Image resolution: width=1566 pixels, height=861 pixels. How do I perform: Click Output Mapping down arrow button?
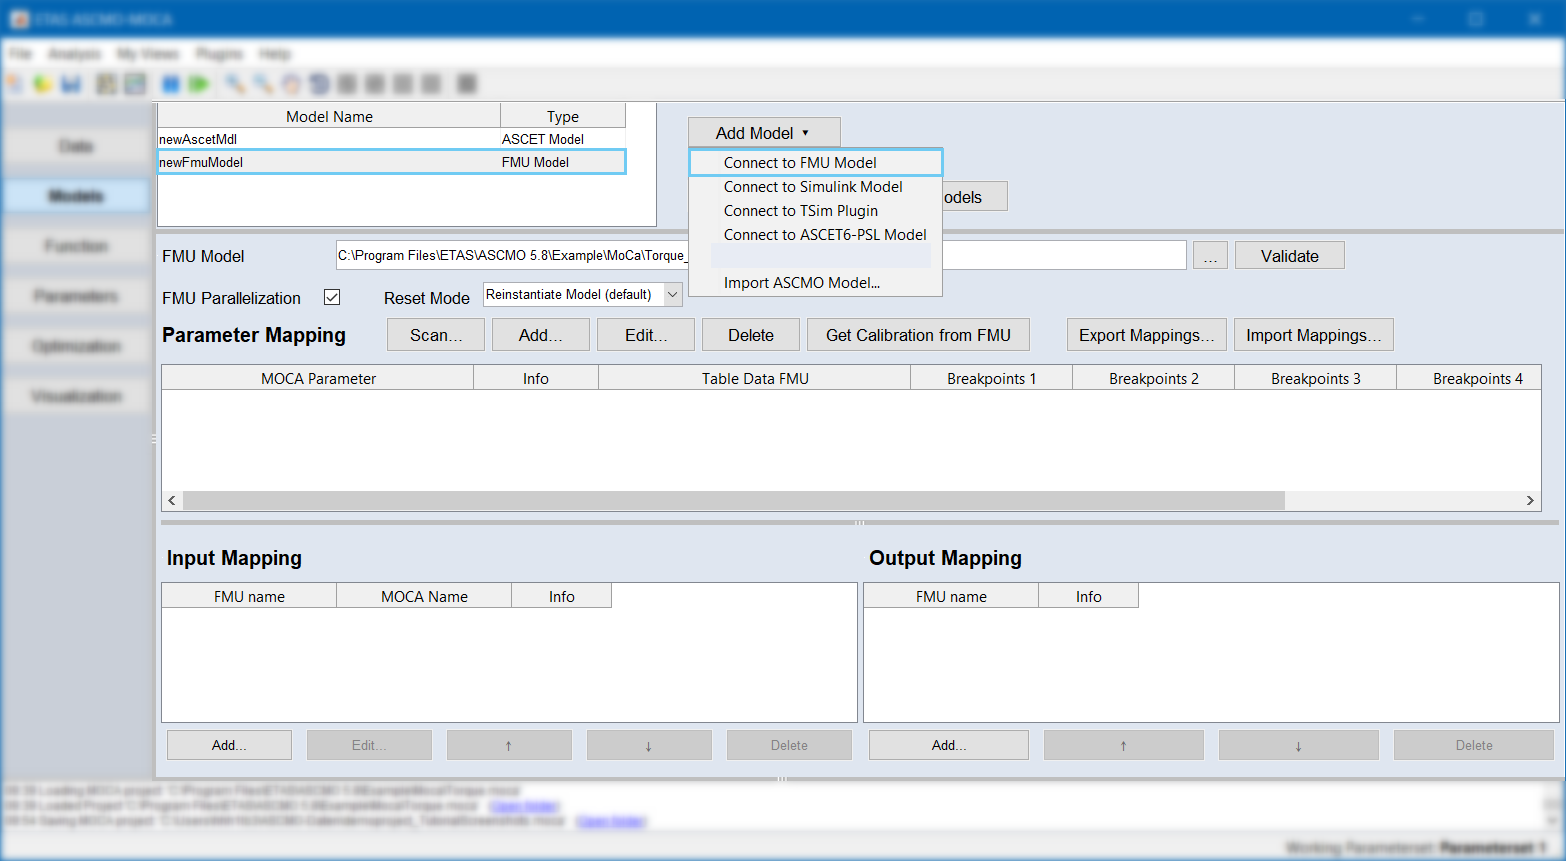(1298, 745)
